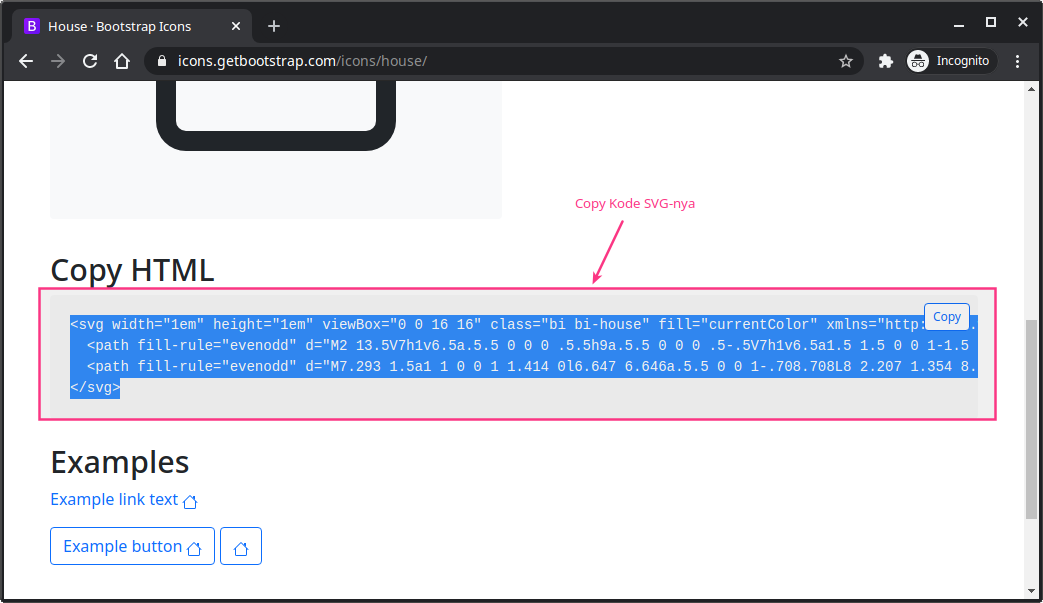Screen dimensions: 1043x603
Task: Click the scrollbar up arrow
Action: pyautogui.click(x=1032, y=89)
